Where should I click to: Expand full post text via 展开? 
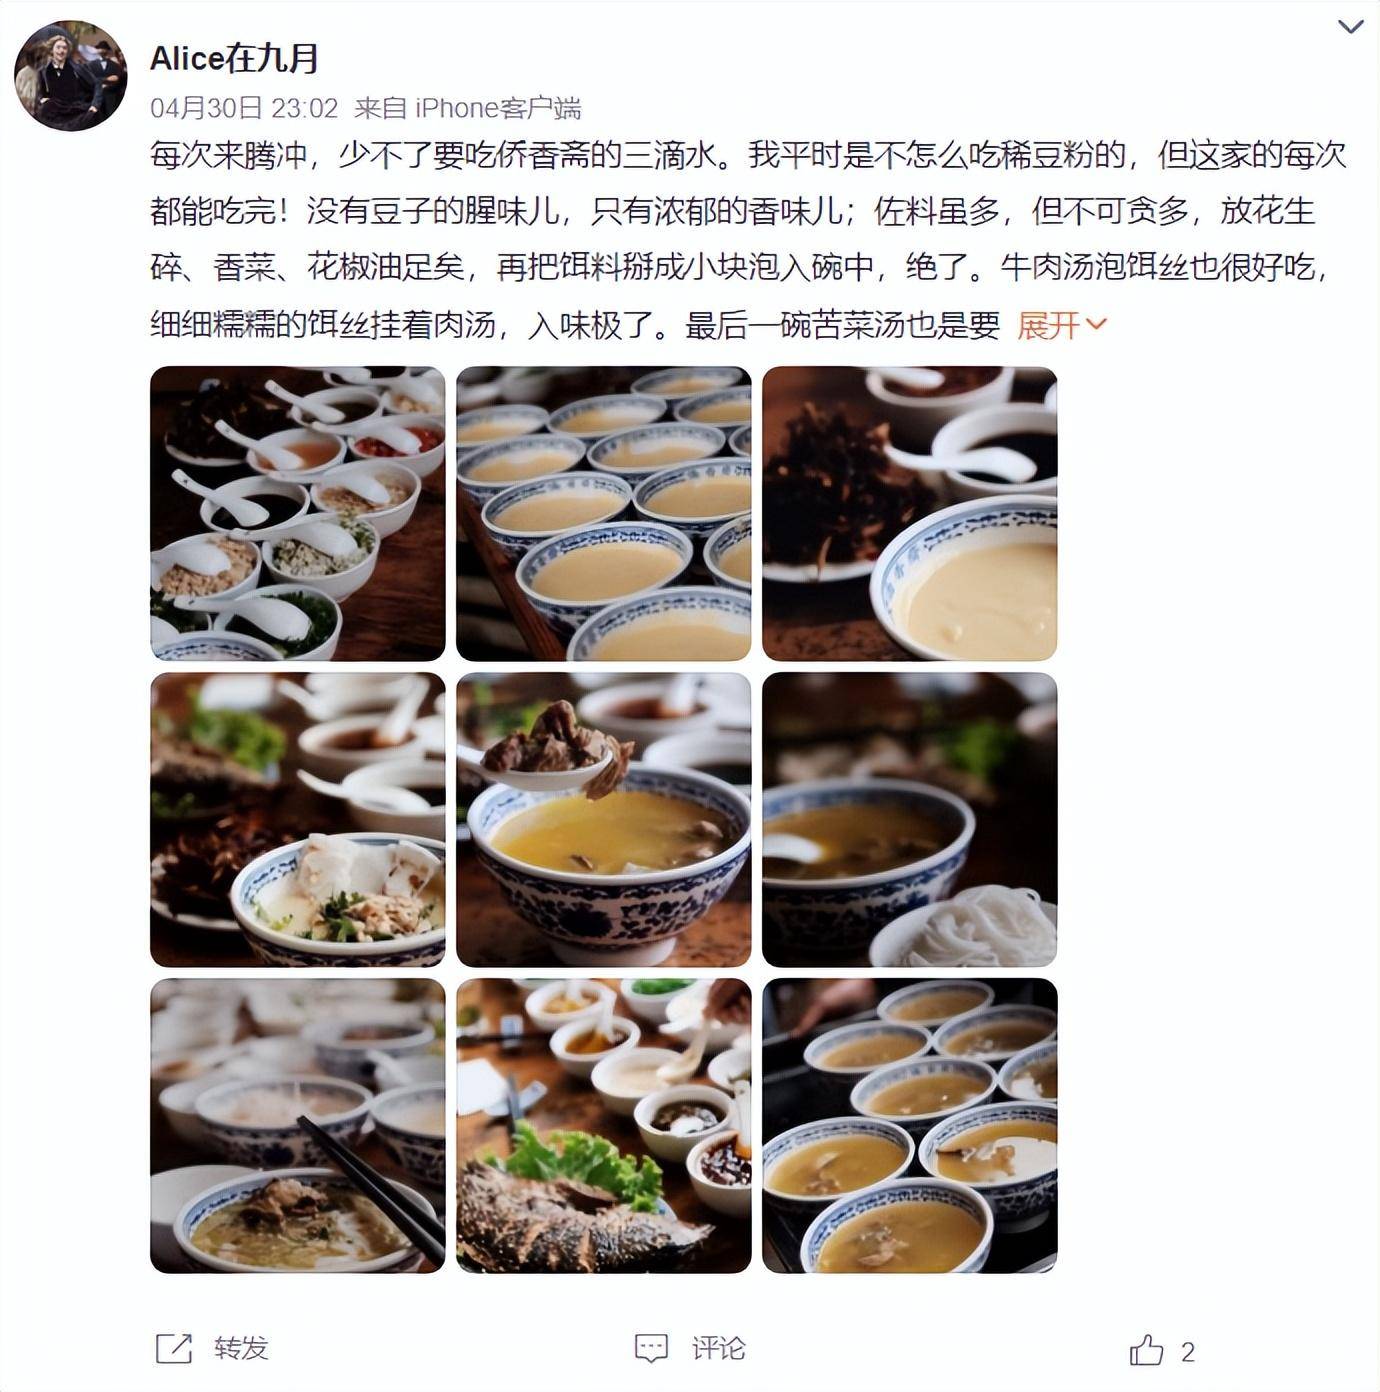(1048, 325)
